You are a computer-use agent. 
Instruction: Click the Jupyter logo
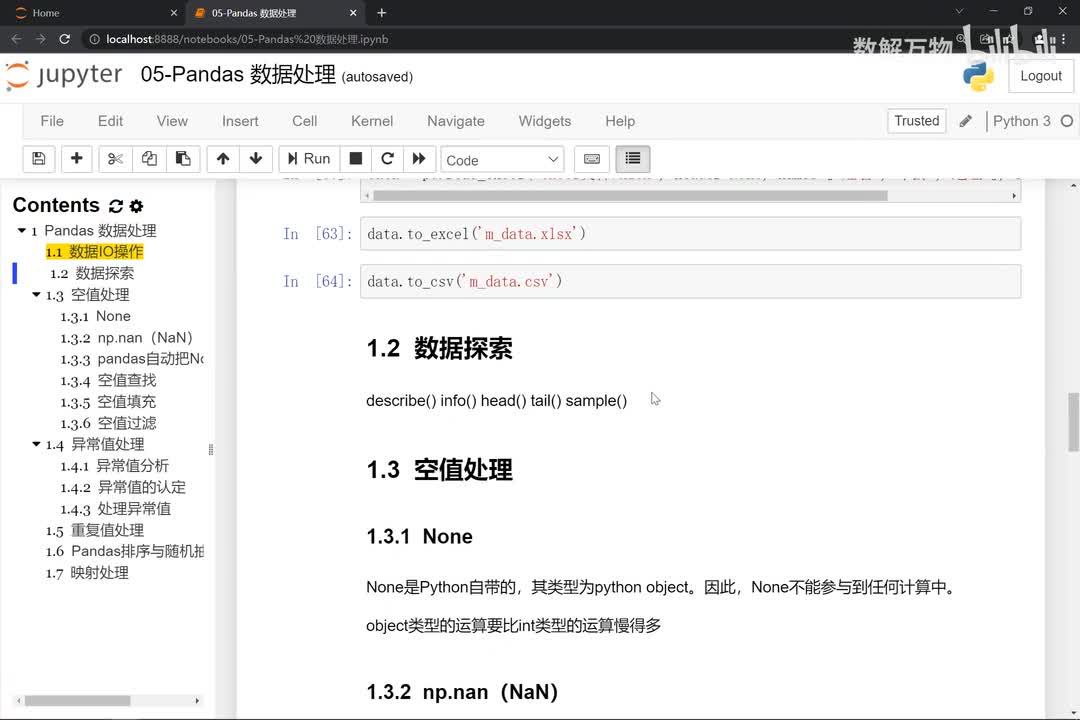point(63,75)
